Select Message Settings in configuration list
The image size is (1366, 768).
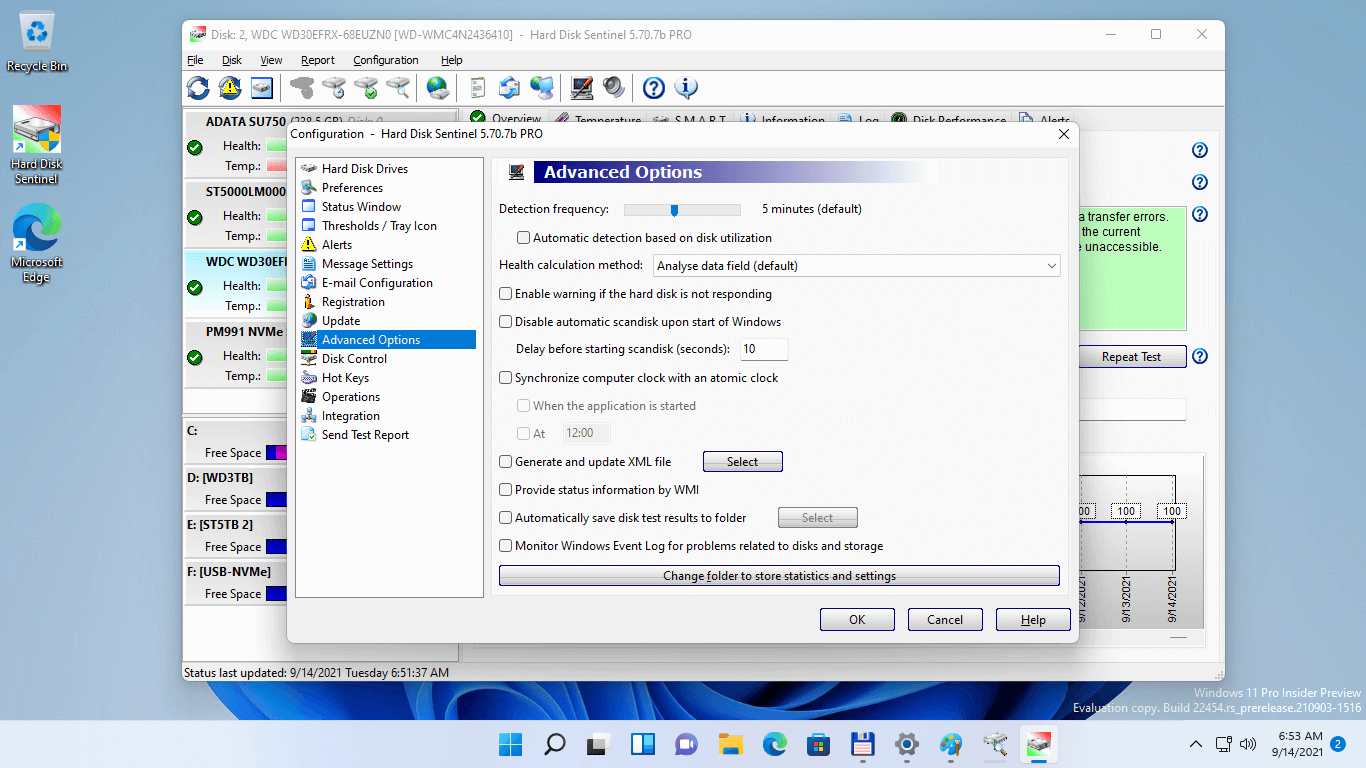pos(367,264)
